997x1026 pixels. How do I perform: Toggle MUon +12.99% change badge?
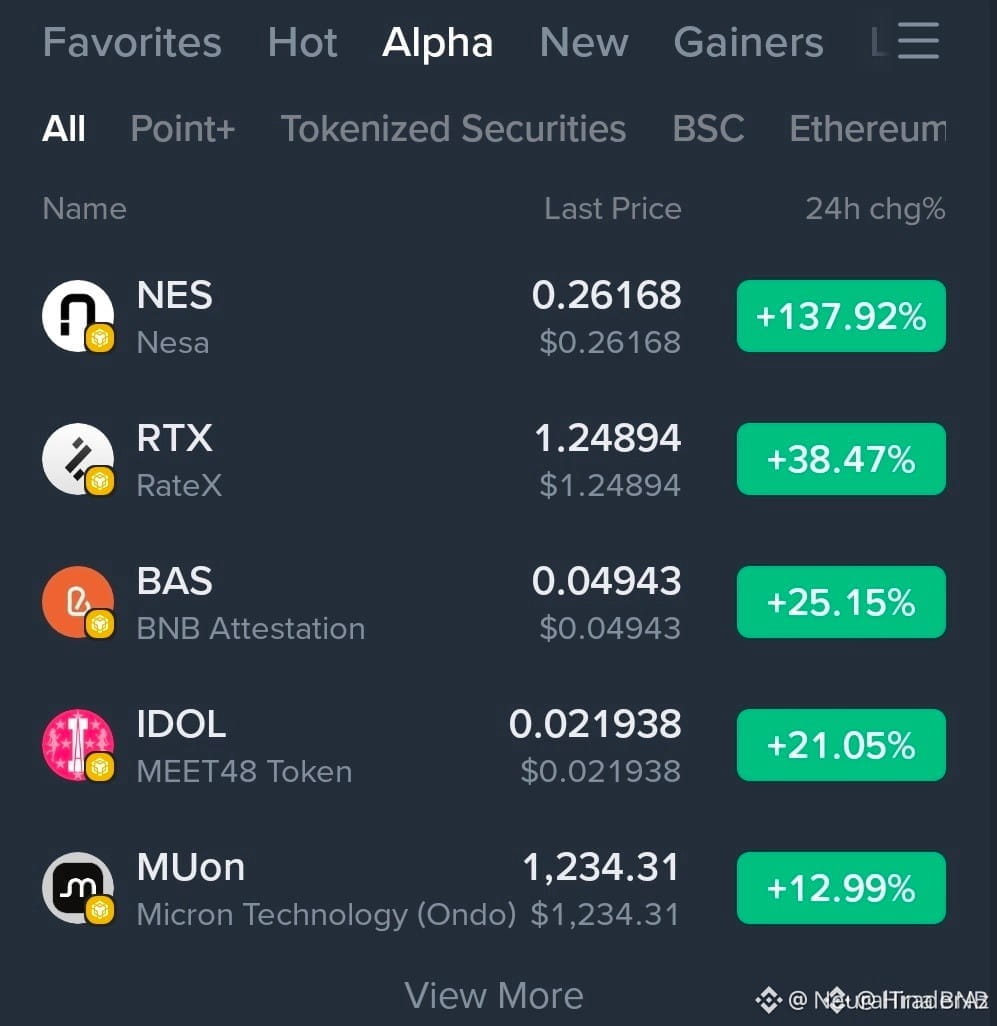(x=841, y=888)
